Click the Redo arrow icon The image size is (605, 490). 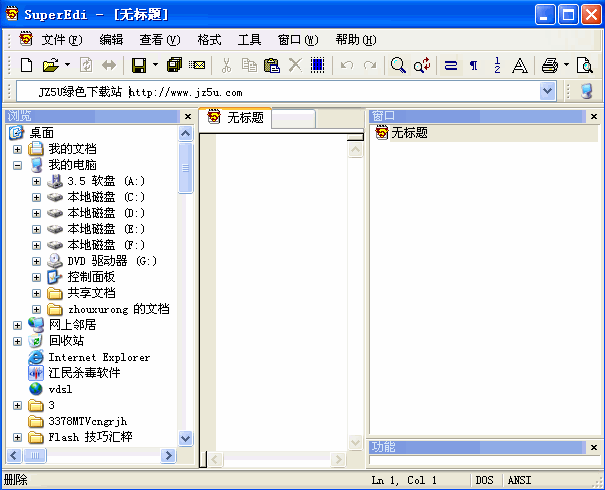370,65
